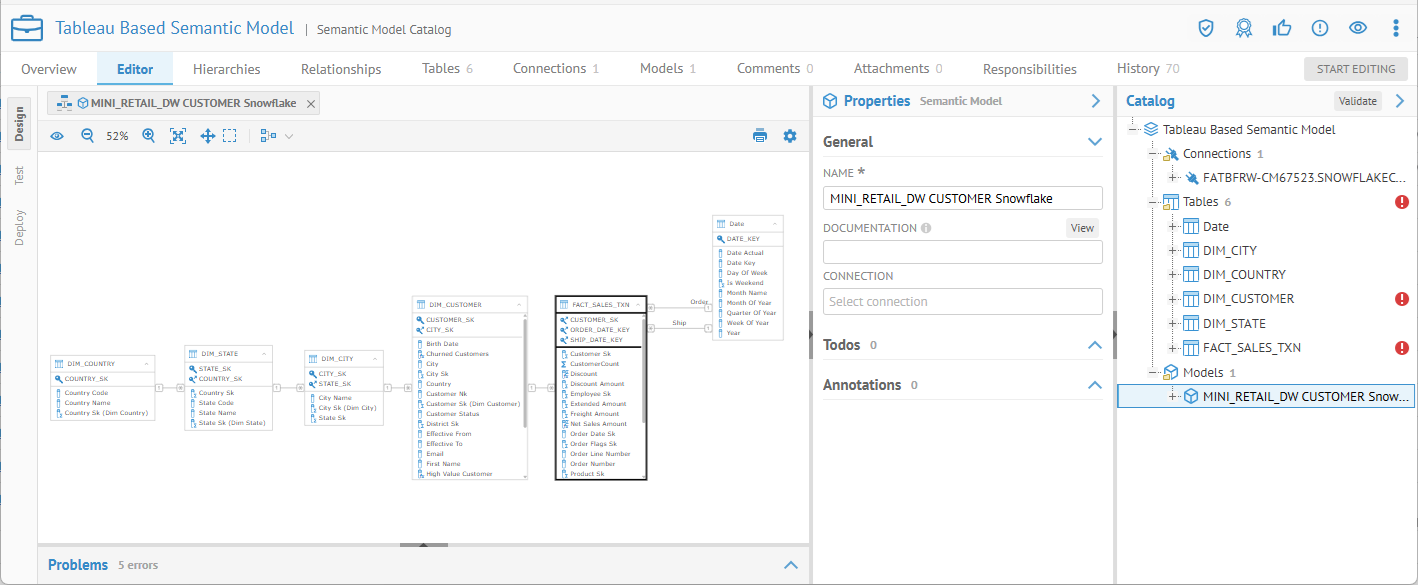
Task: Open the Relationships tab
Action: coord(341,69)
